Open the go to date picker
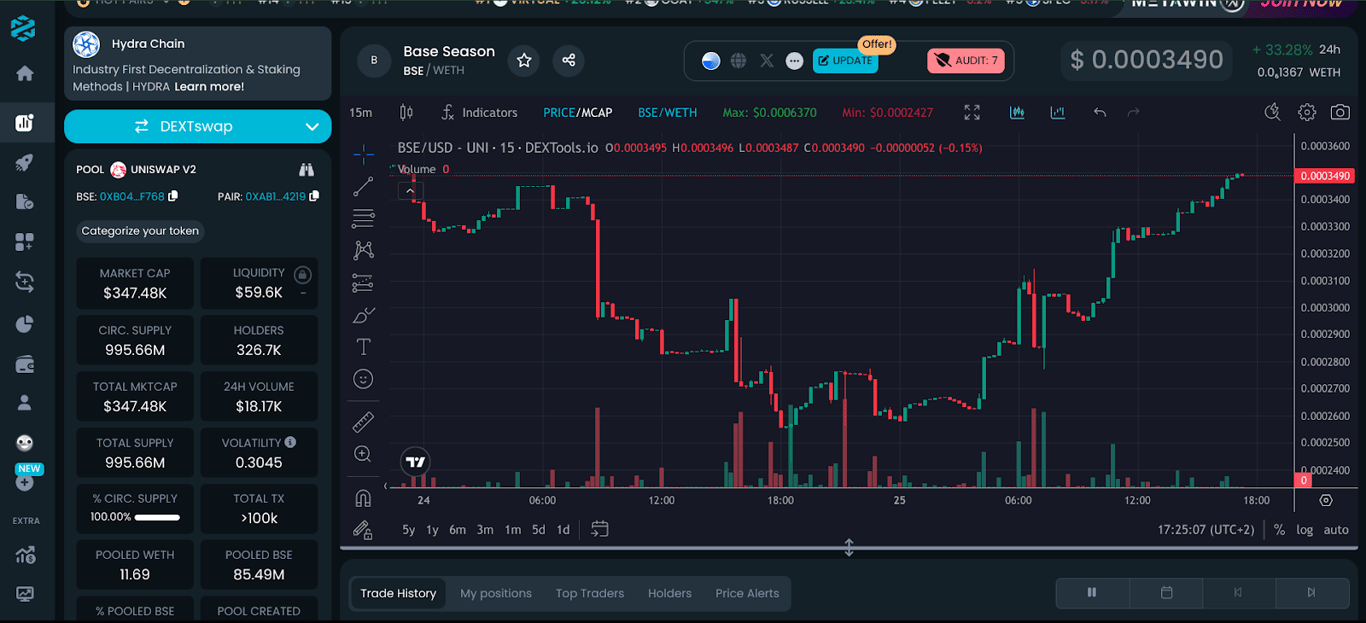The image size is (1366, 623). [x=600, y=529]
